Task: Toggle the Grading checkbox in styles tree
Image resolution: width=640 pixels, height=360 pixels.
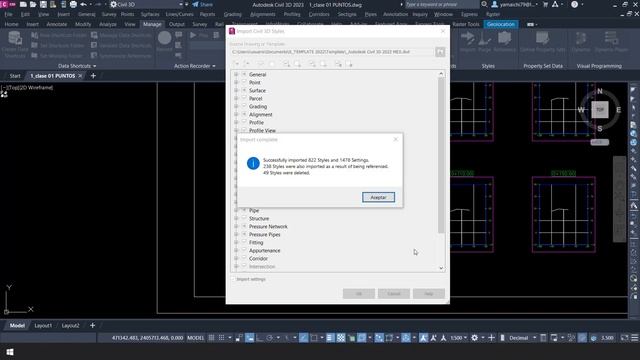Action: [x=244, y=106]
